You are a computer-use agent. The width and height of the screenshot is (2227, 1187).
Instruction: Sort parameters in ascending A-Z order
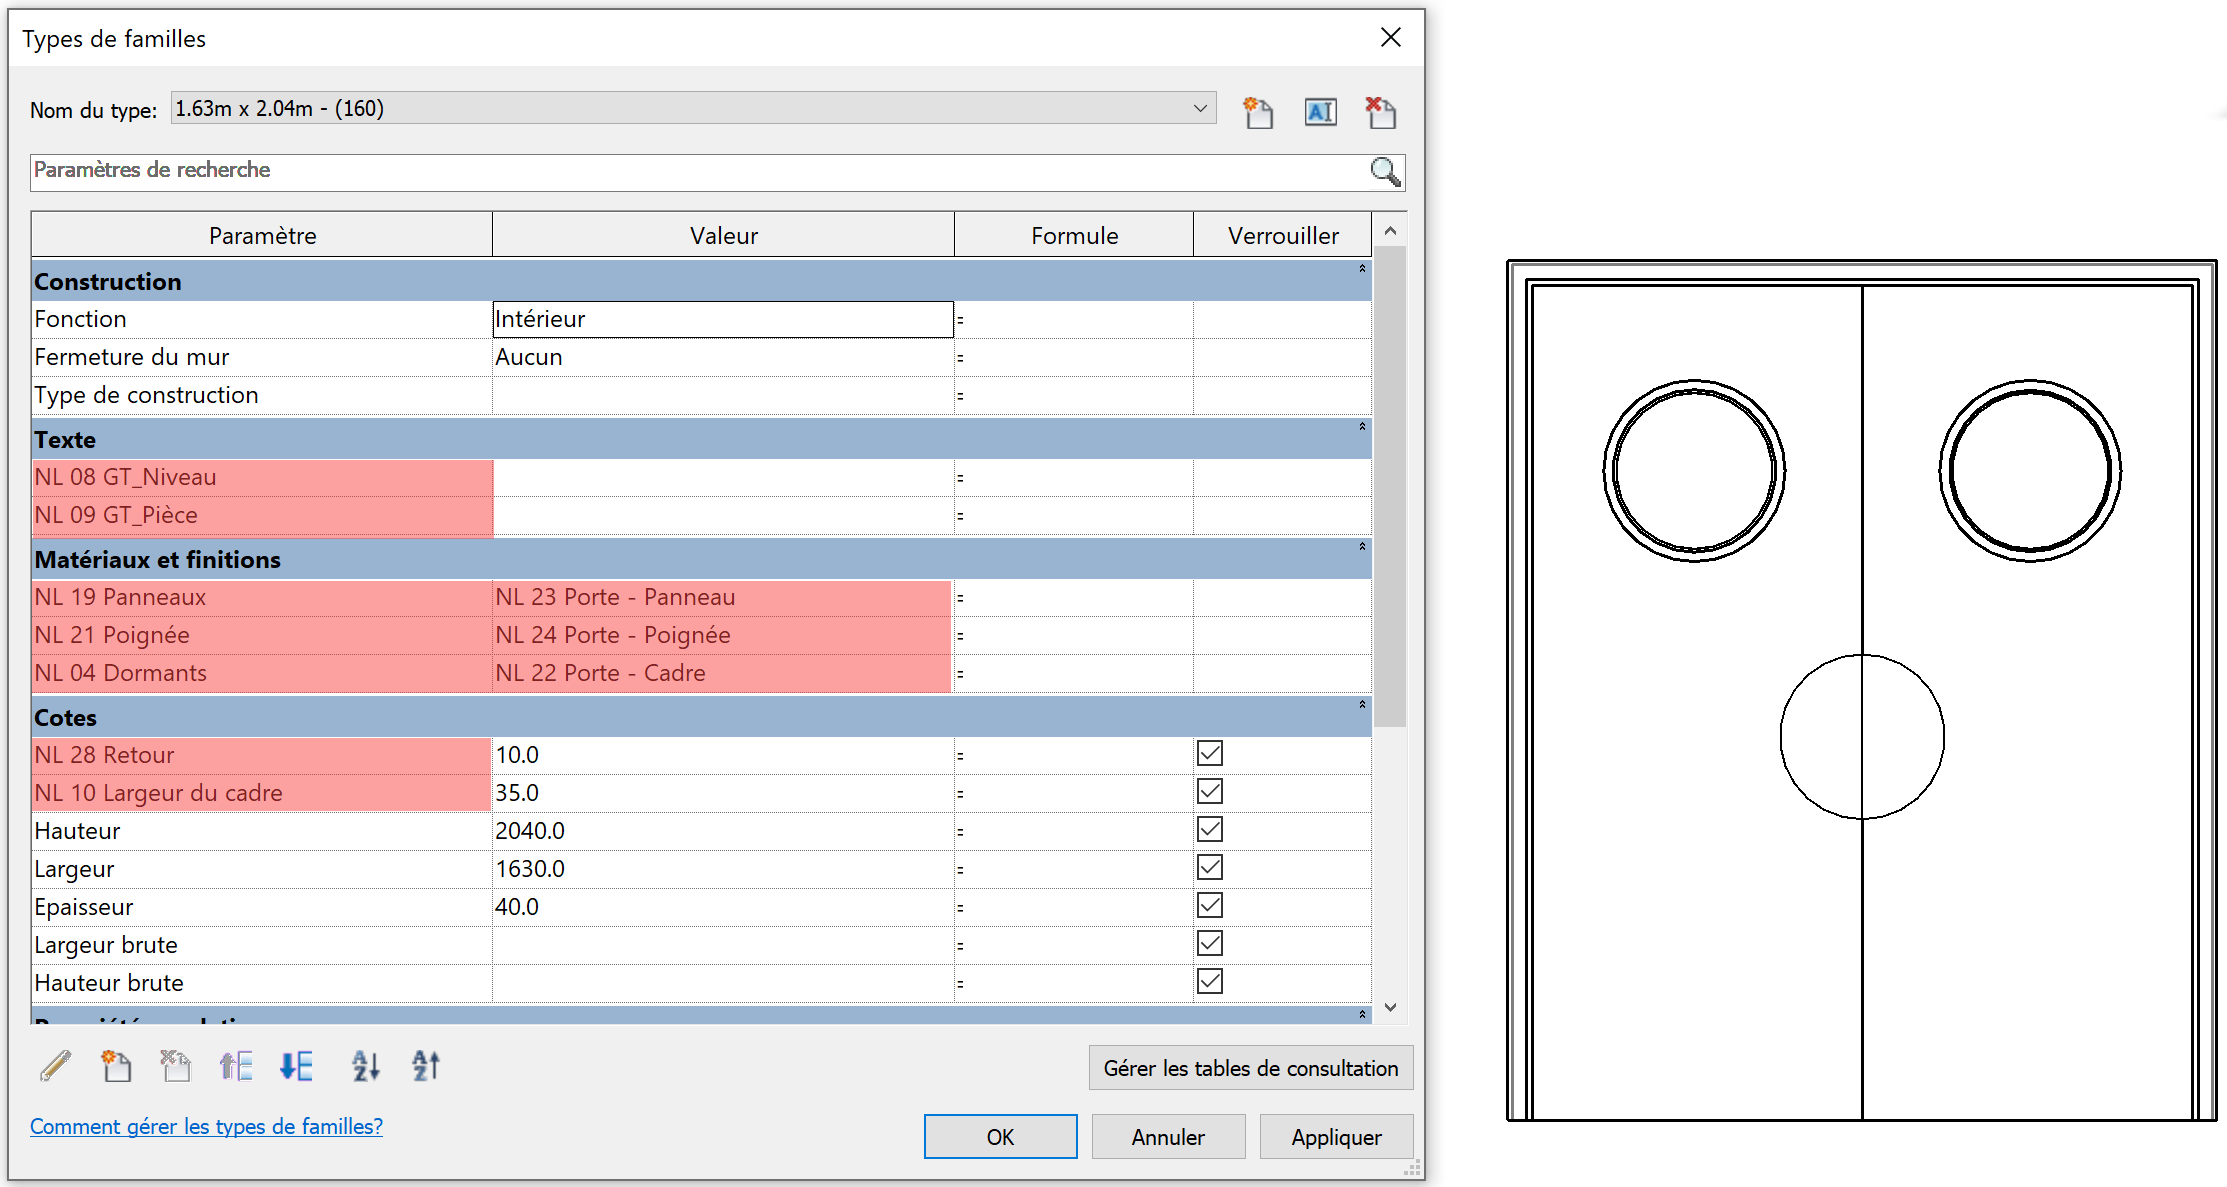[x=366, y=1066]
